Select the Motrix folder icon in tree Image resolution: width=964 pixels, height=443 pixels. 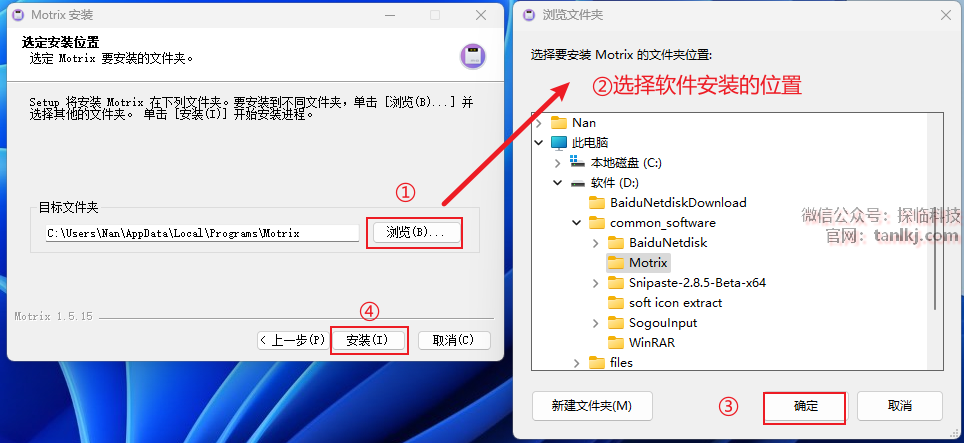click(x=615, y=262)
